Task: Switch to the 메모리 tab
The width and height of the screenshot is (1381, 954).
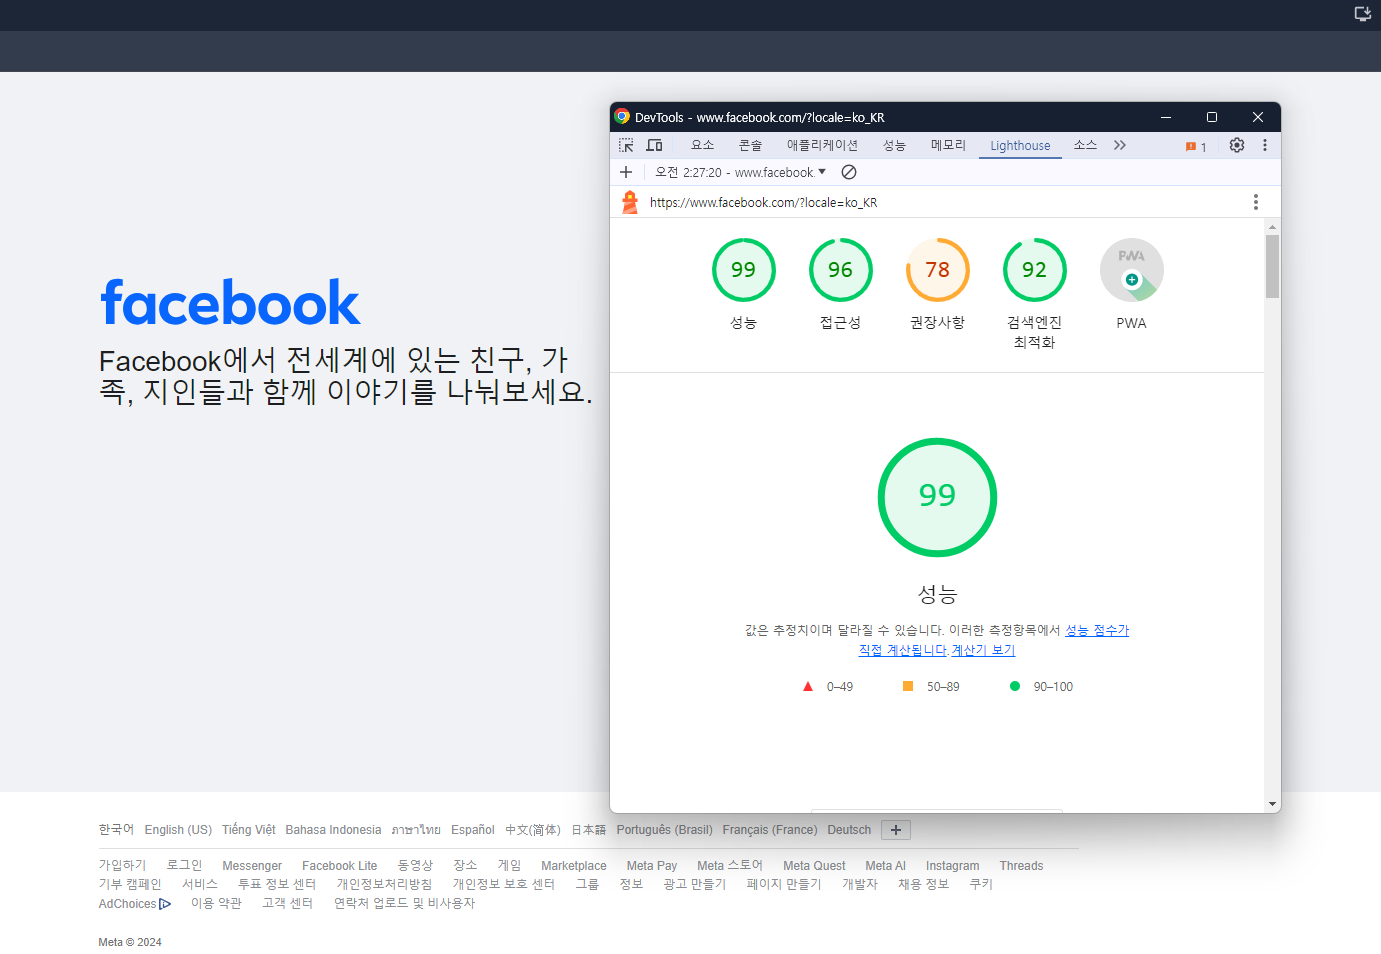Action: click(948, 145)
